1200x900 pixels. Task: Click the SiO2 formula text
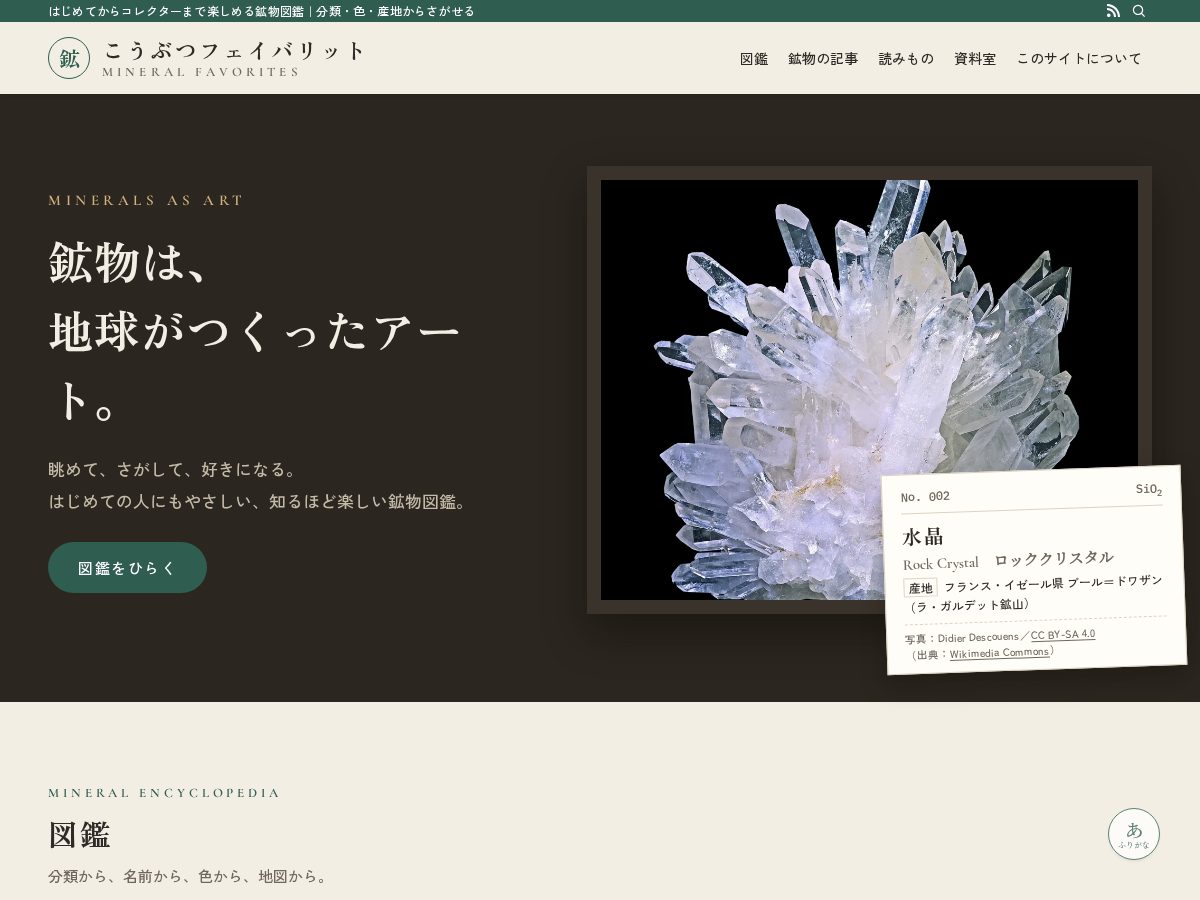1148,490
